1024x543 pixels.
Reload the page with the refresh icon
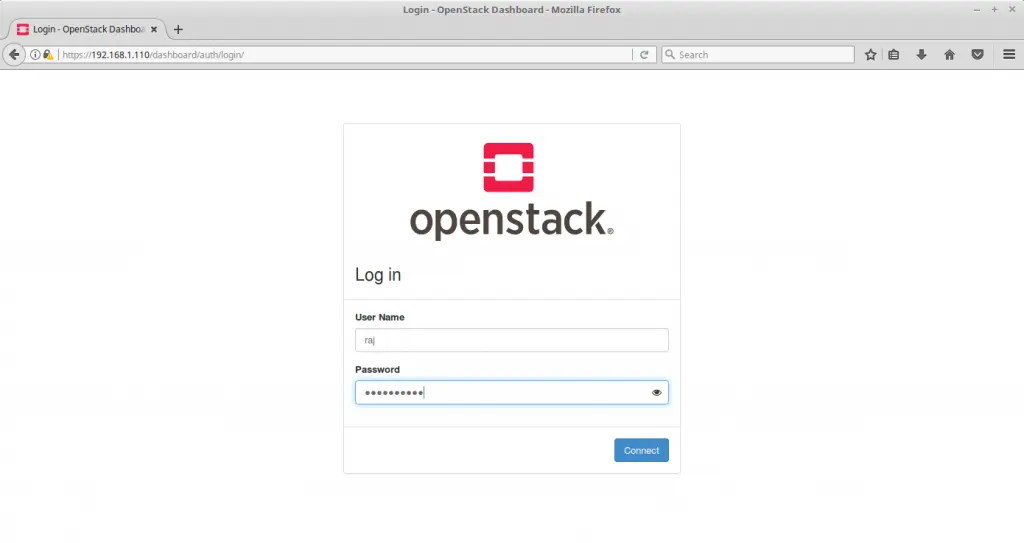[x=644, y=55]
